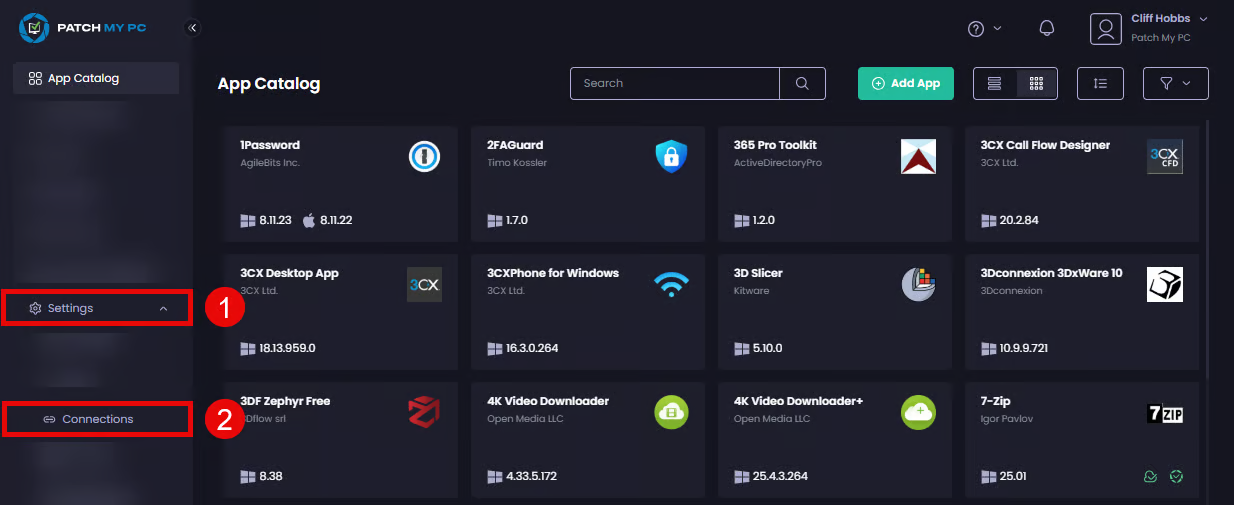The image size is (1234, 505).
Task: Click the 3D Slicer app icon
Action: point(918,285)
